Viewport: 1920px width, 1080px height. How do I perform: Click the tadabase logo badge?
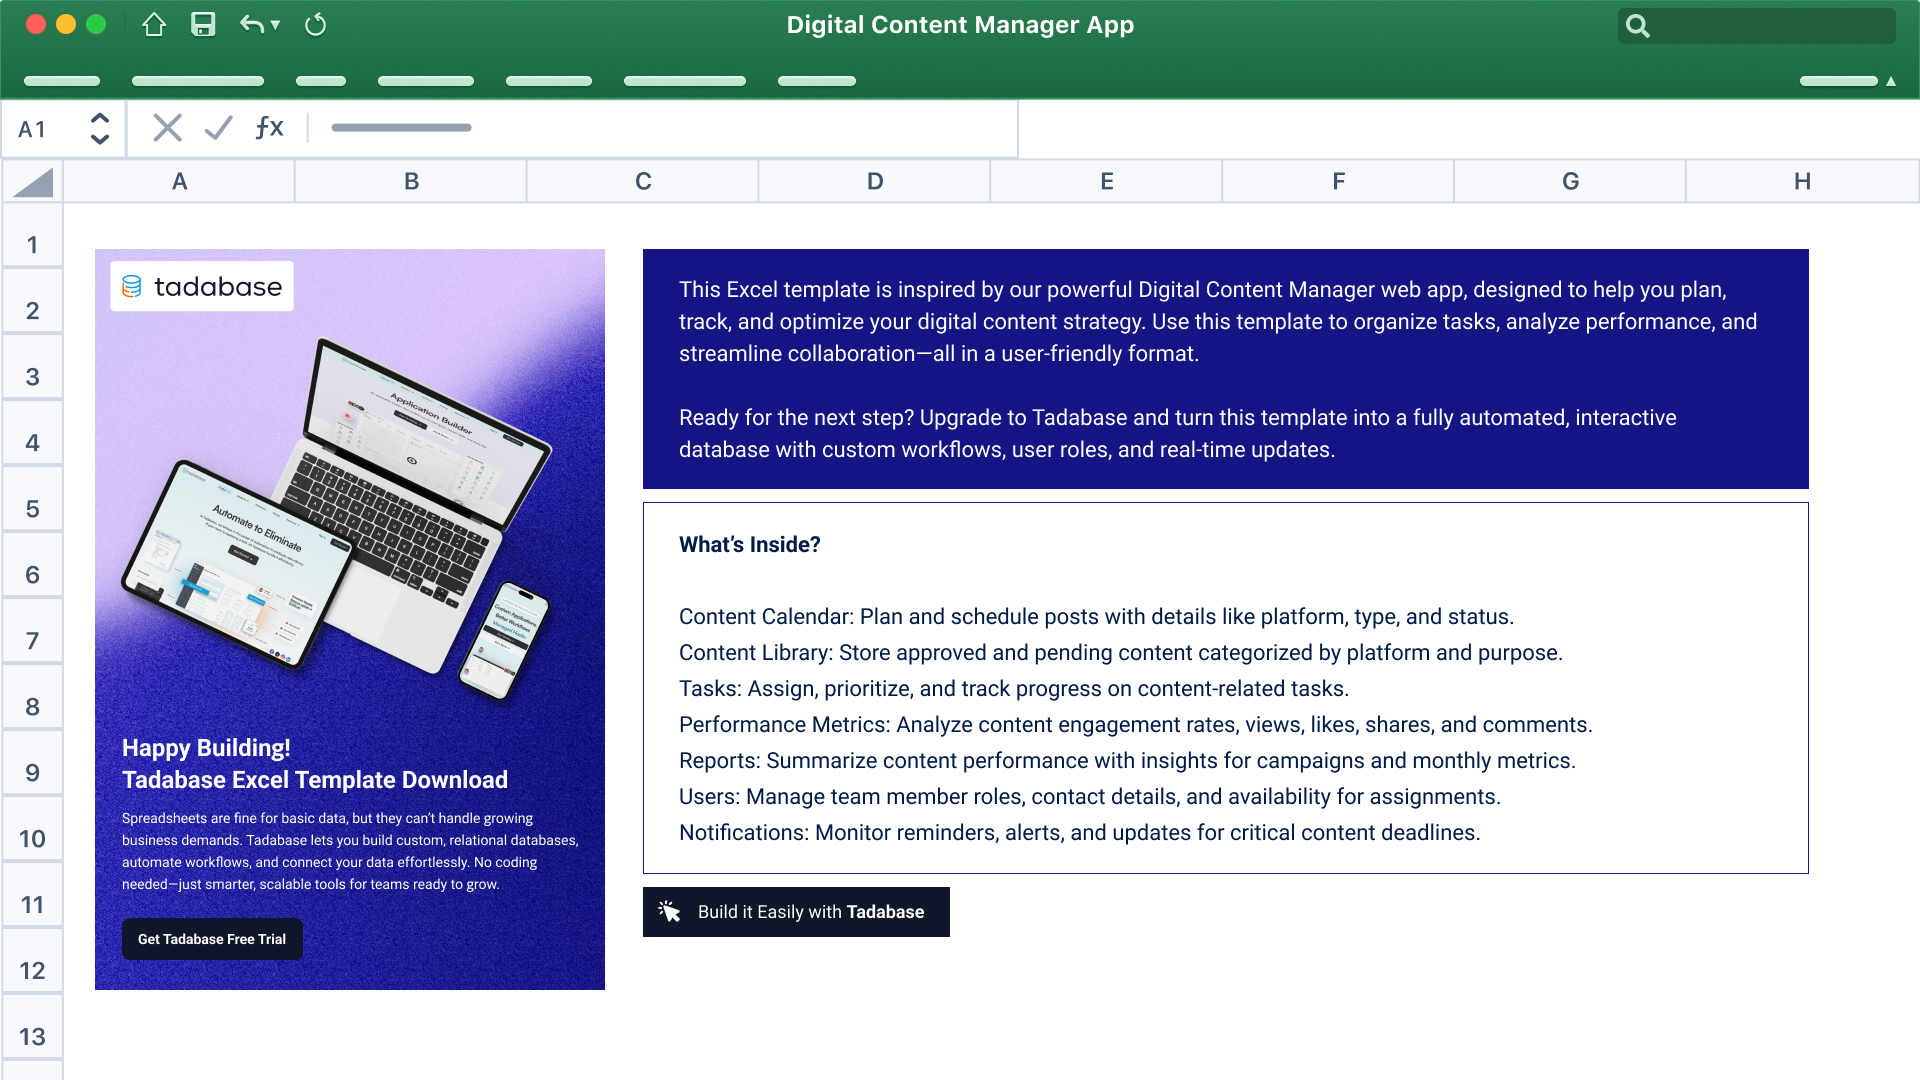pos(202,287)
